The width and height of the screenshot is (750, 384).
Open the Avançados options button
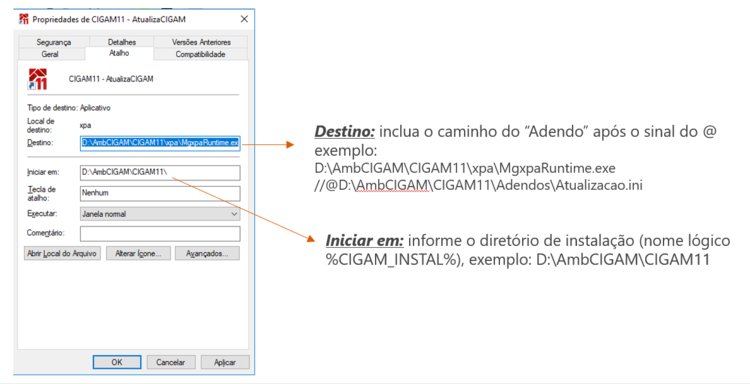(x=207, y=253)
